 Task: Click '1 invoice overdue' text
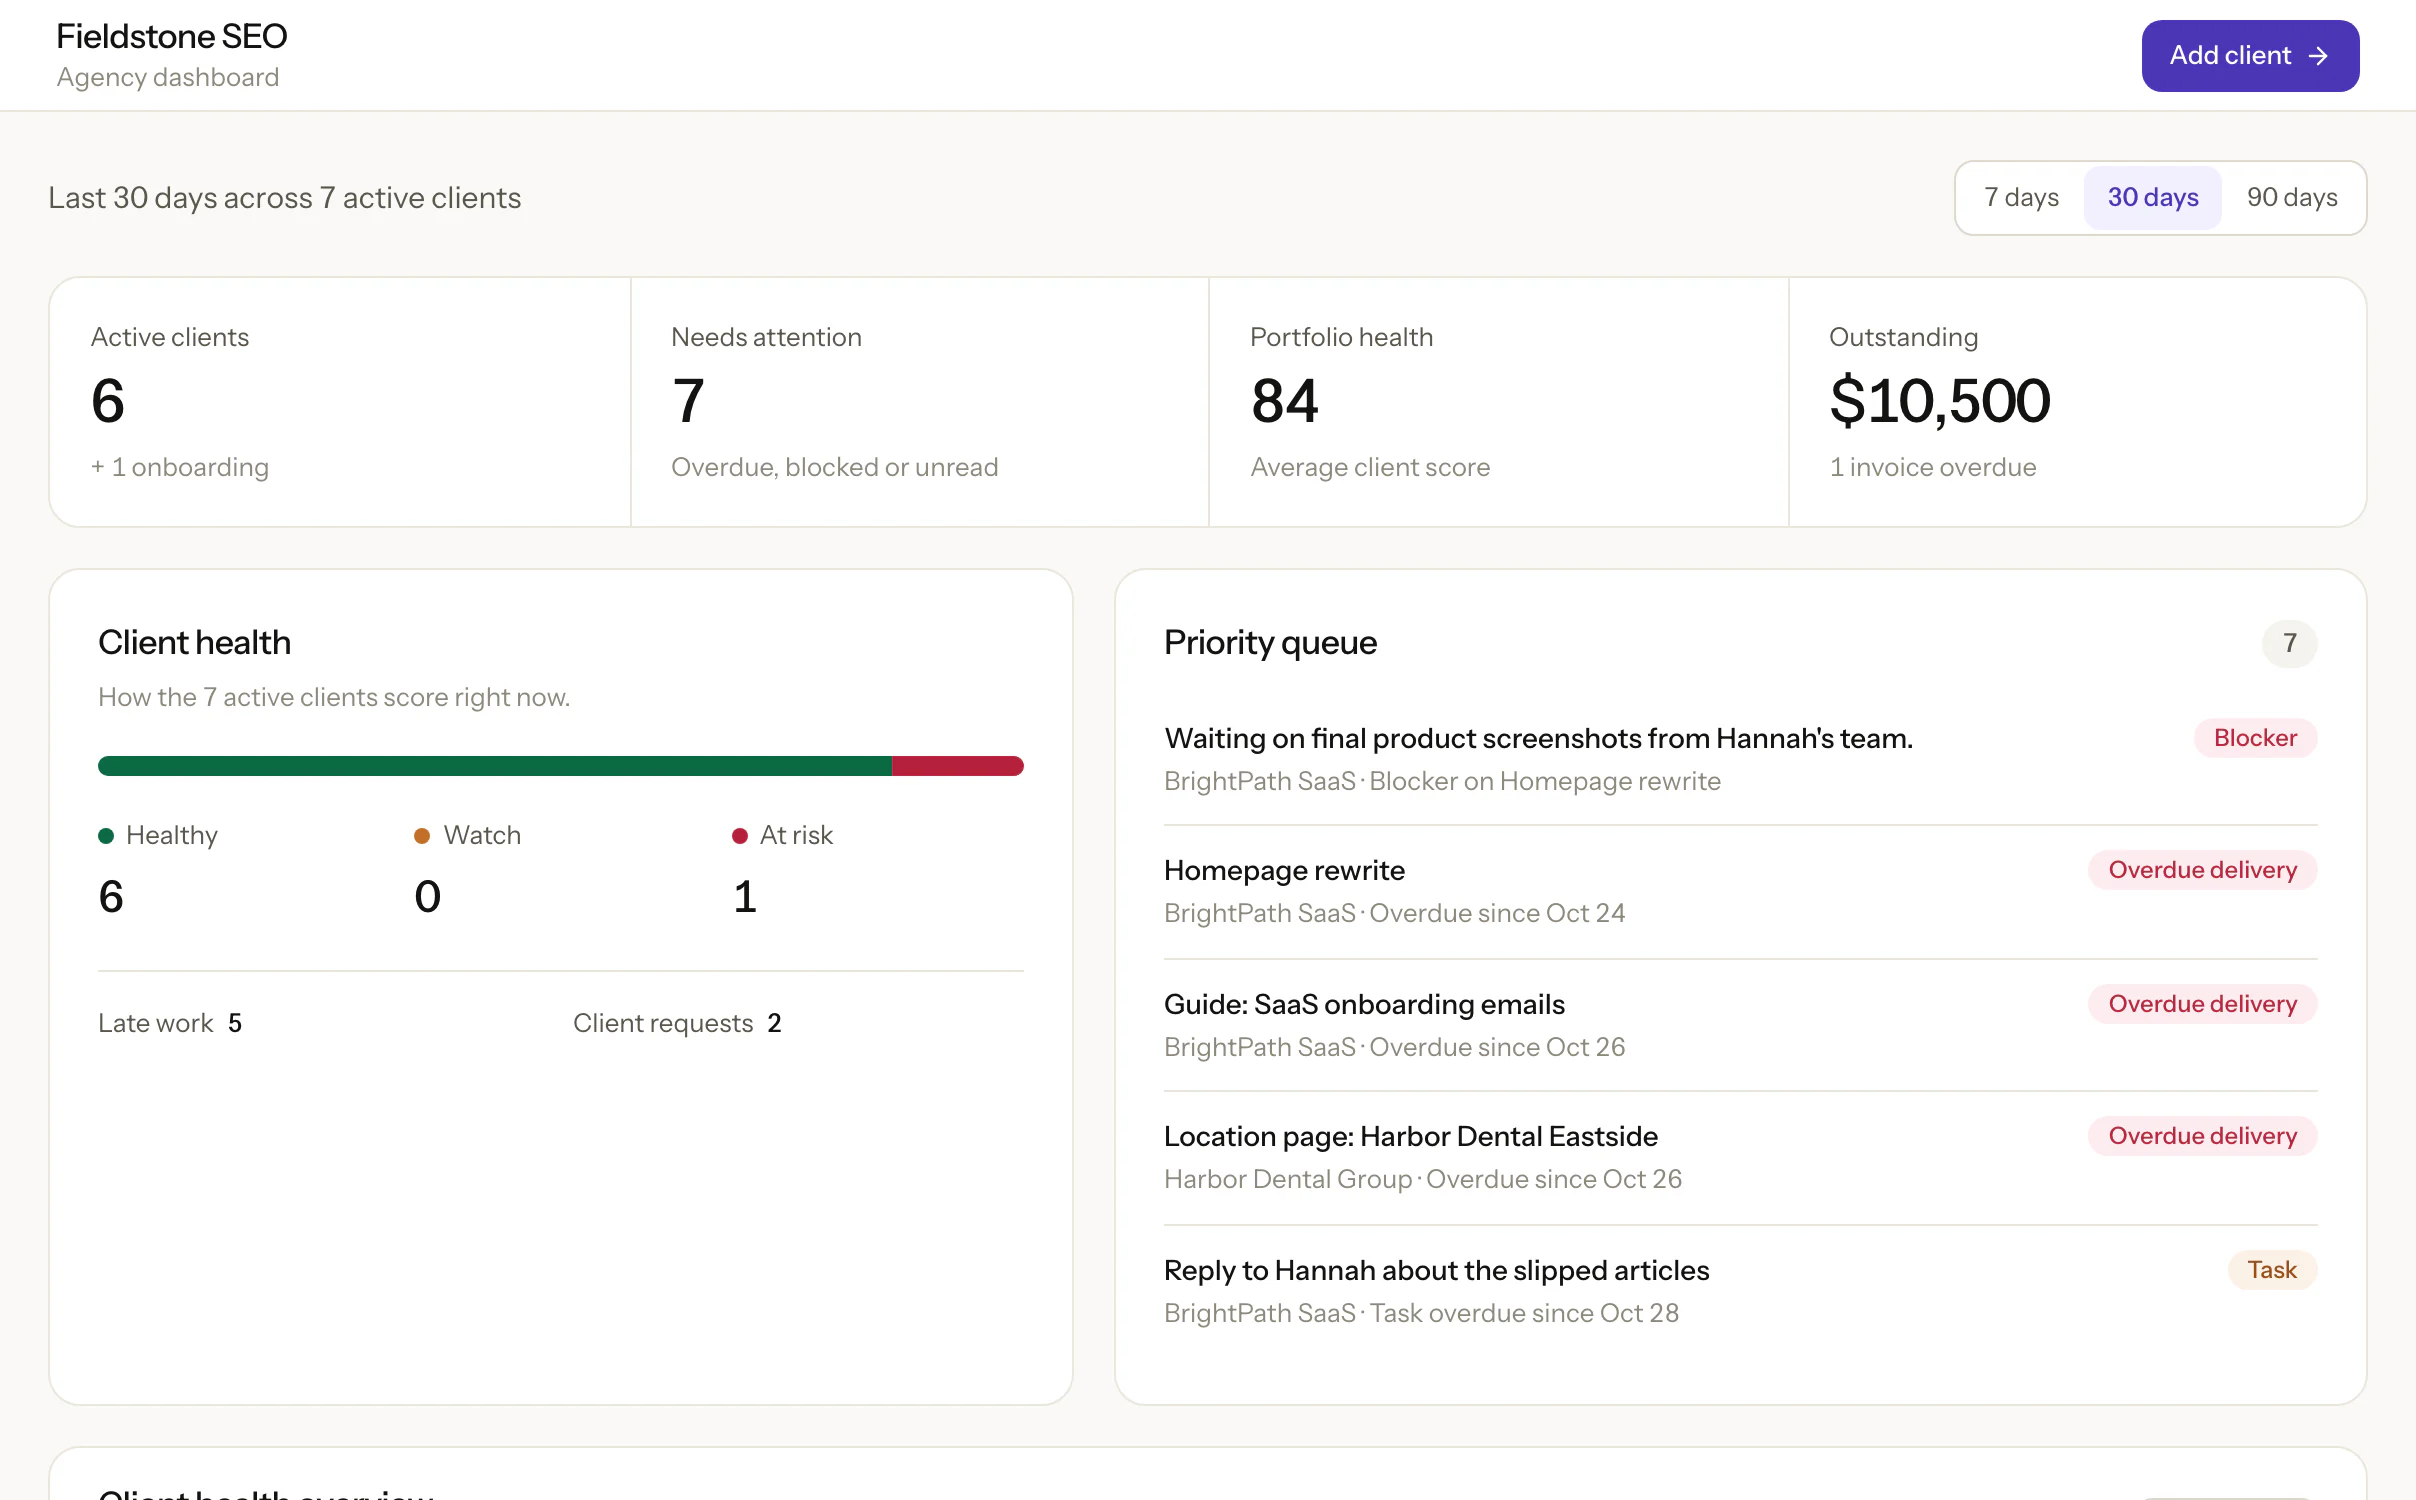click(1933, 467)
